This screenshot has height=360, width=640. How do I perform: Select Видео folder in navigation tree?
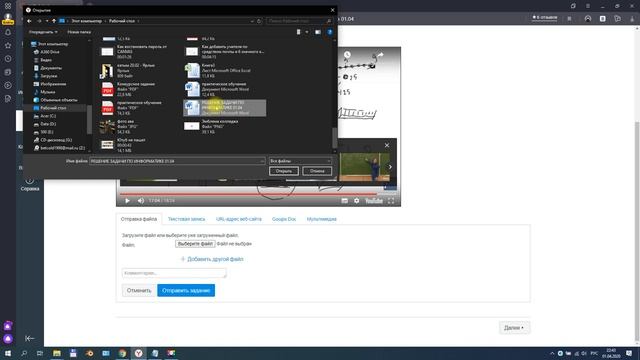click(46, 60)
